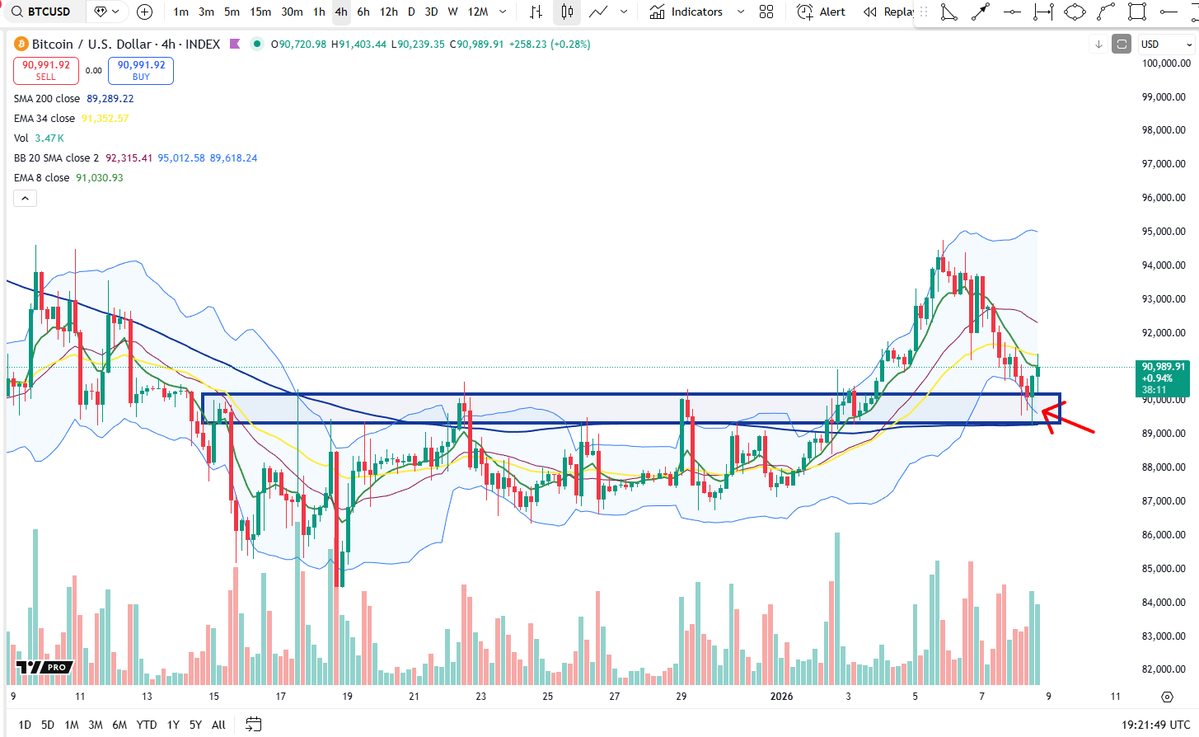Set date range to 5D
The height and width of the screenshot is (737, 1199).
47,724
